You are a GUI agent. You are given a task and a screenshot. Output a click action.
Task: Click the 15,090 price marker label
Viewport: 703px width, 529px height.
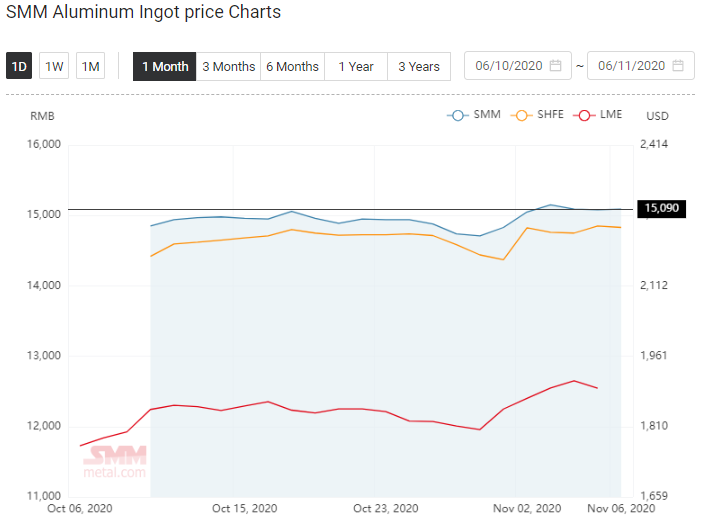pos(662,208)
